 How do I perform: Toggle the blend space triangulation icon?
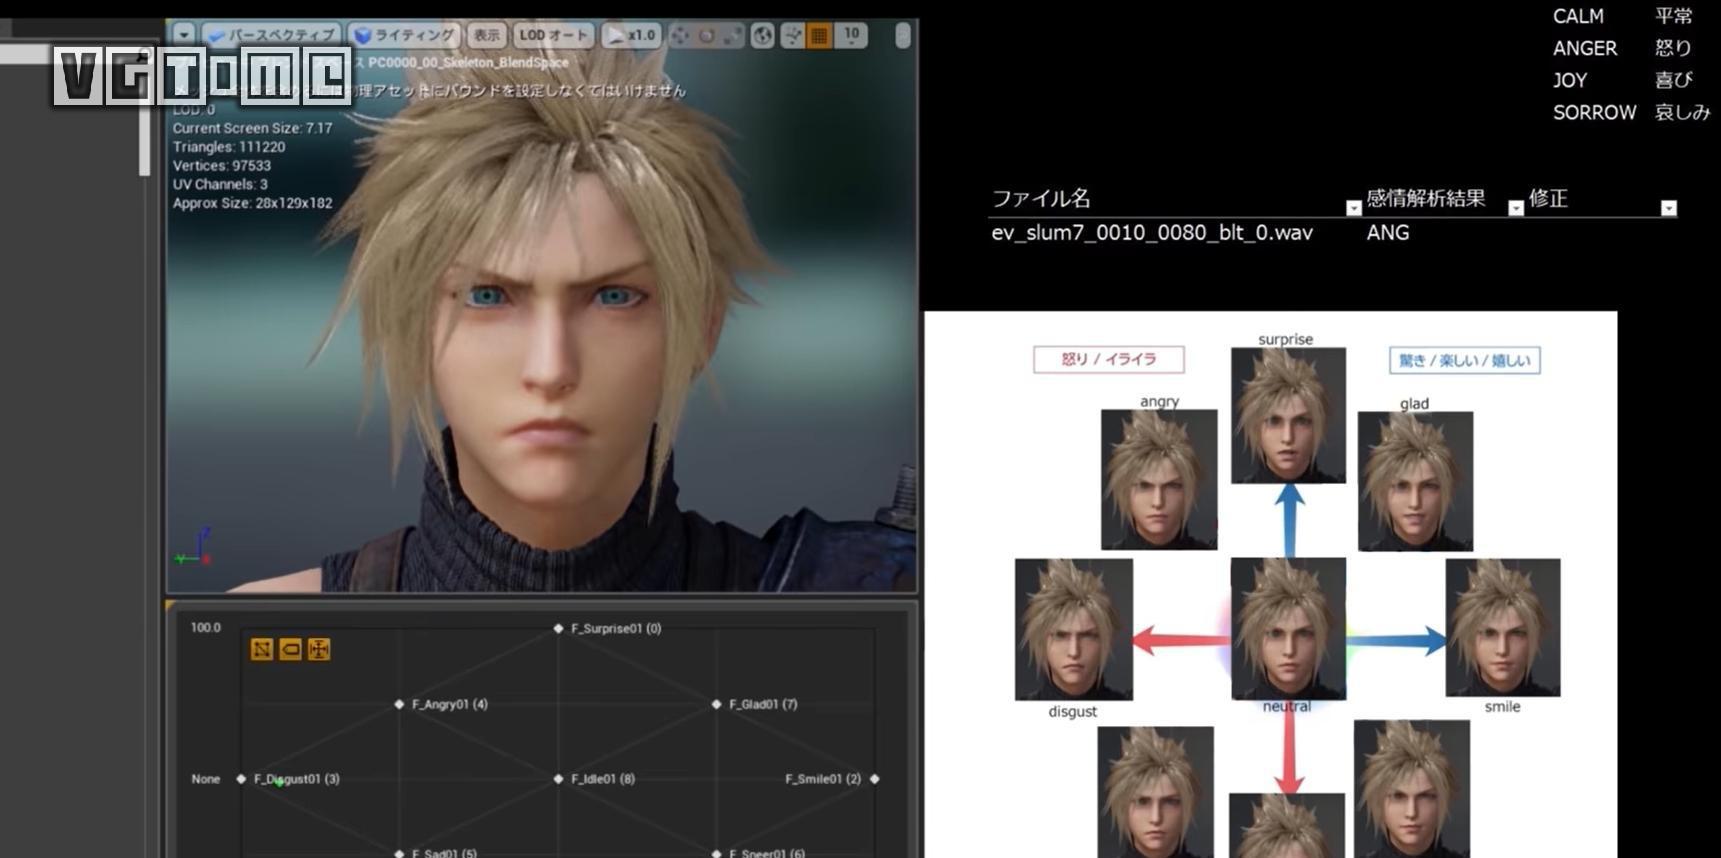[x=262, y=650]
